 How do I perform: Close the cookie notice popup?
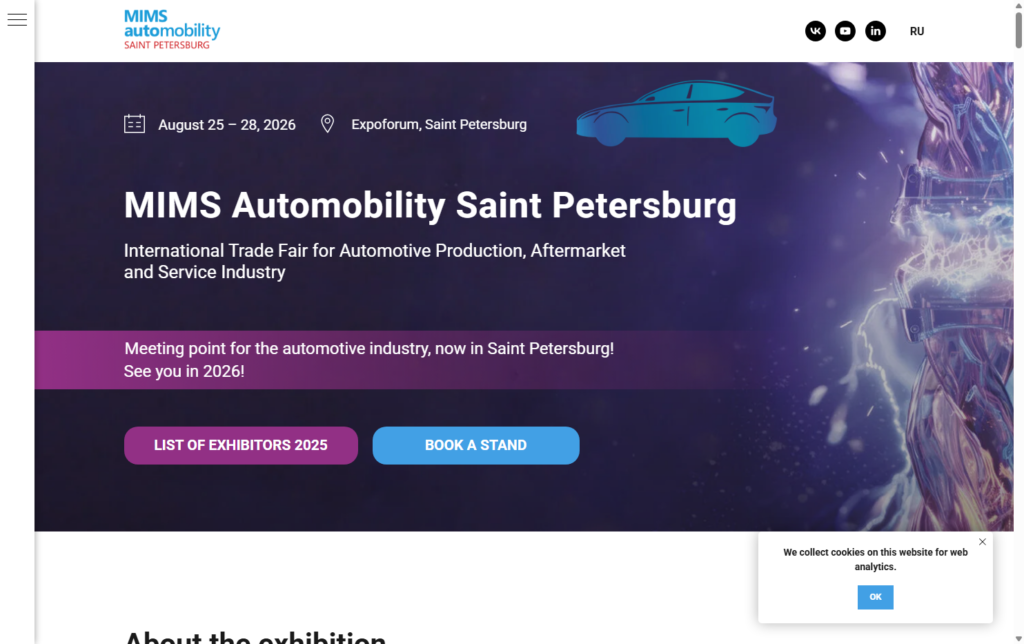982,542
